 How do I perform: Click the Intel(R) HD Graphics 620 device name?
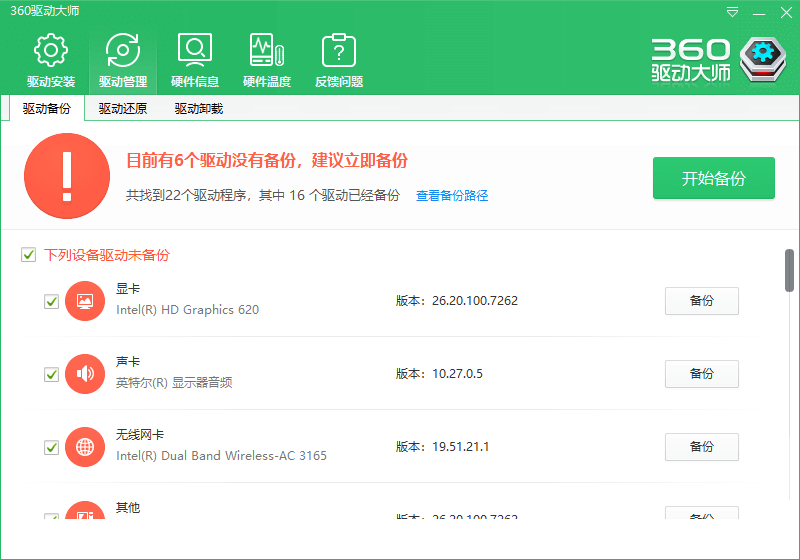tap(187, 310)
